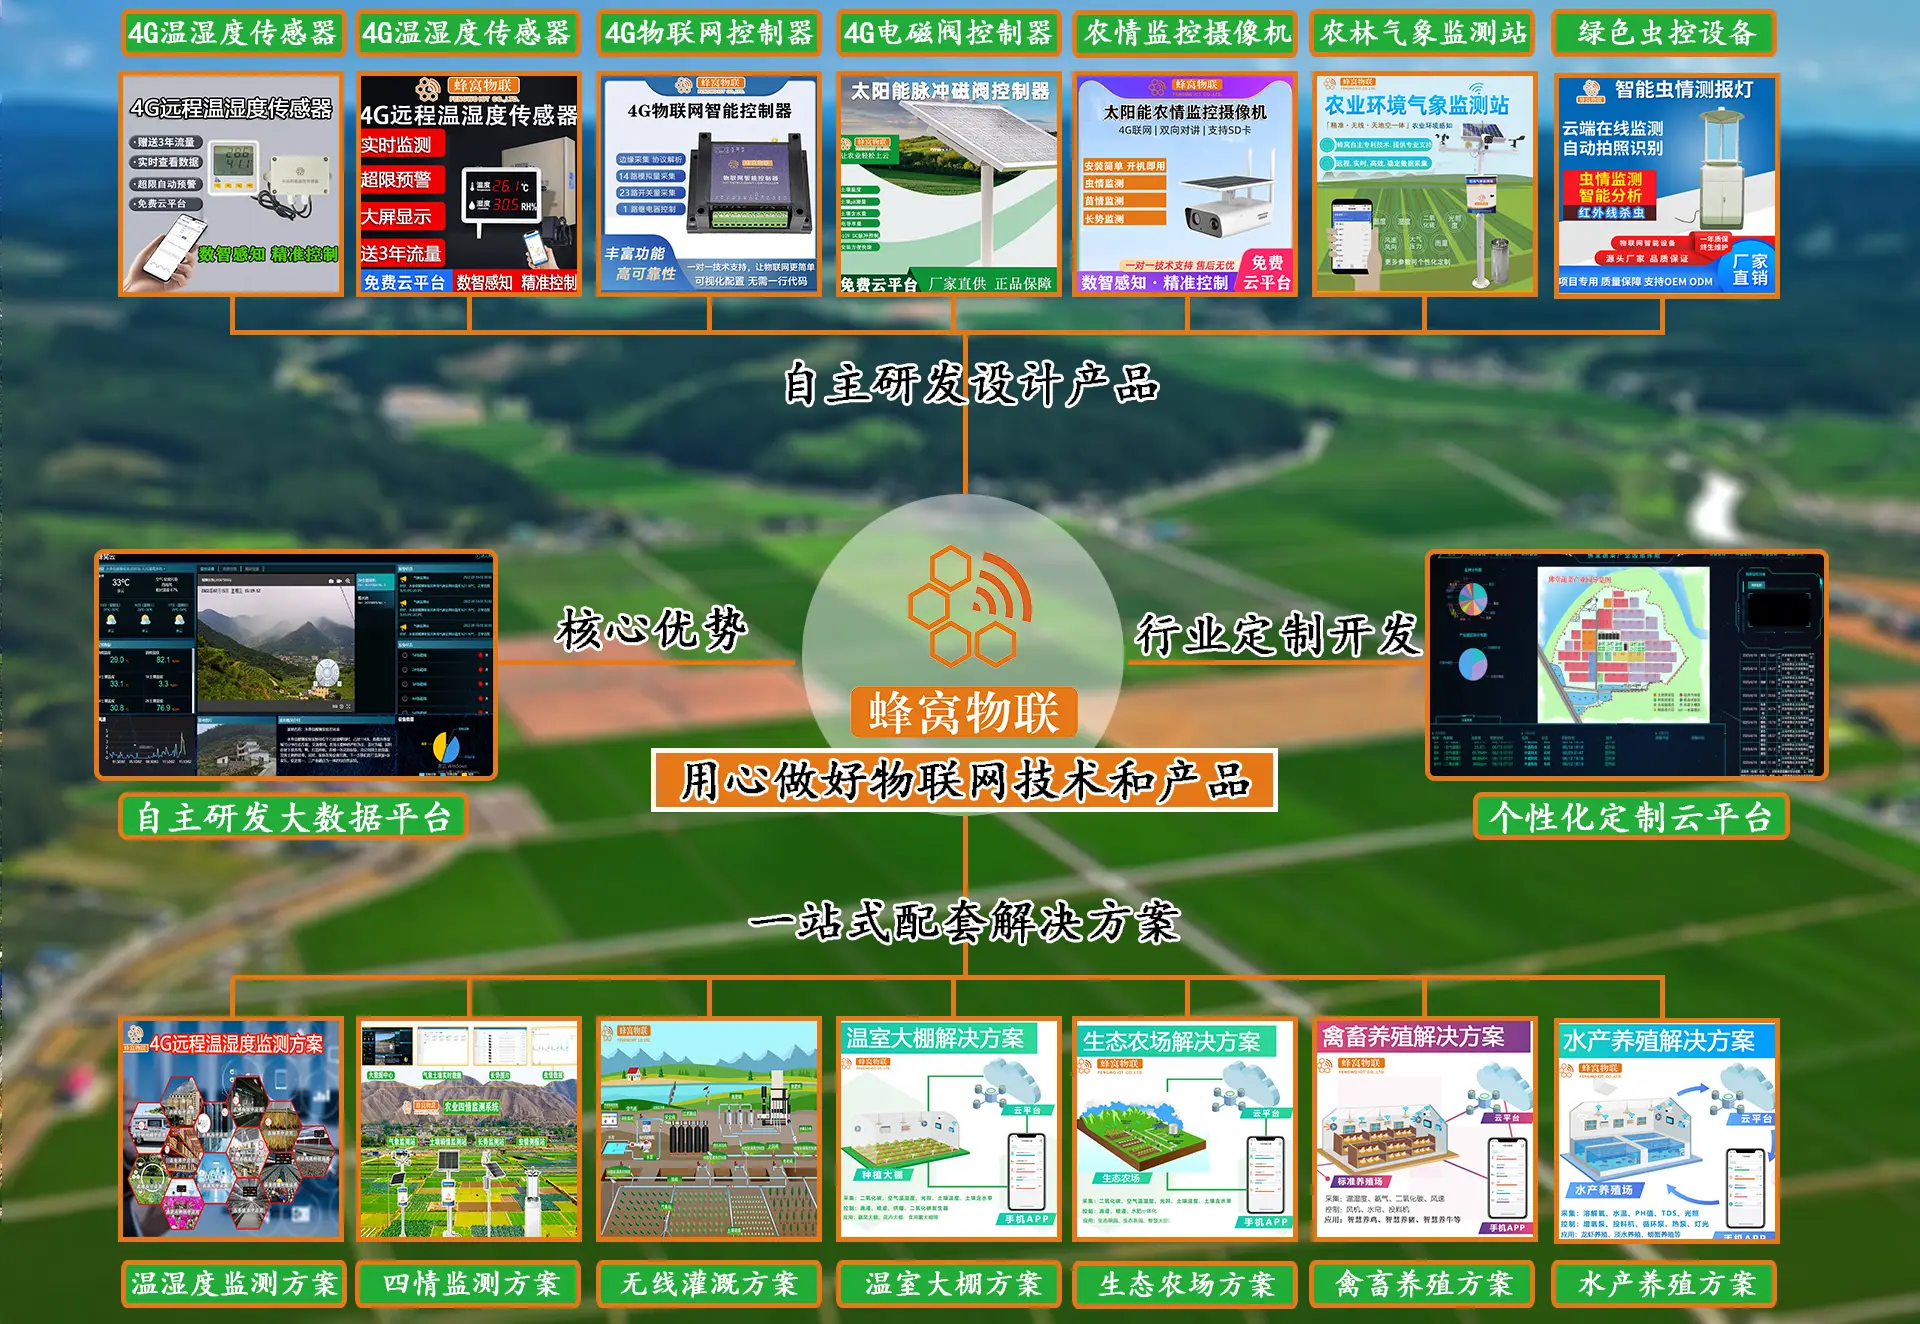Click the 农情监控摄像机 label
Viewport: 1920px width, 1324px height.
[x=1186, y=33]
